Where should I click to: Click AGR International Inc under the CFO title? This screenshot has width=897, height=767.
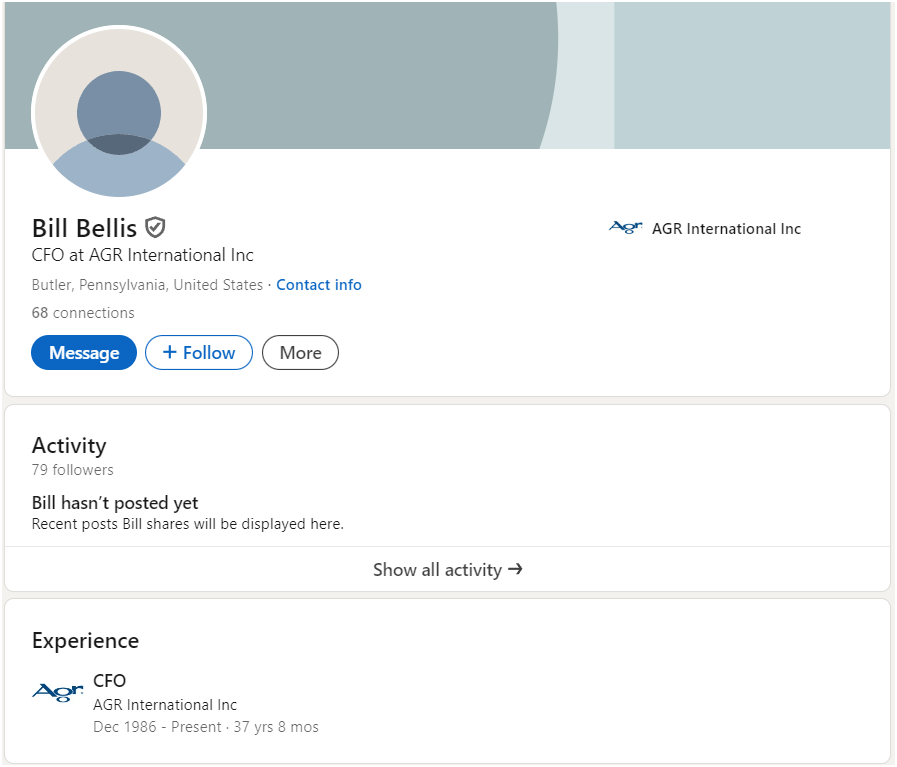point(165,705)
